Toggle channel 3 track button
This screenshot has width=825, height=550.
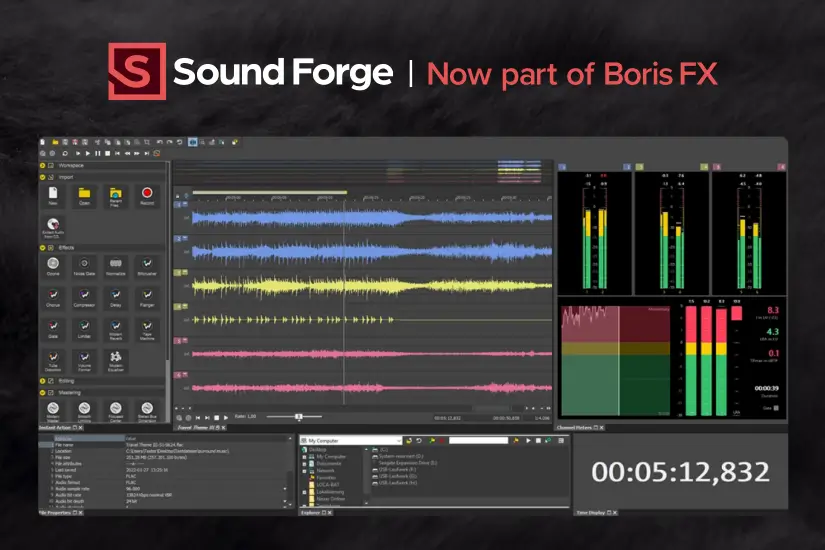pyautogui.click(x=178, y=273)
